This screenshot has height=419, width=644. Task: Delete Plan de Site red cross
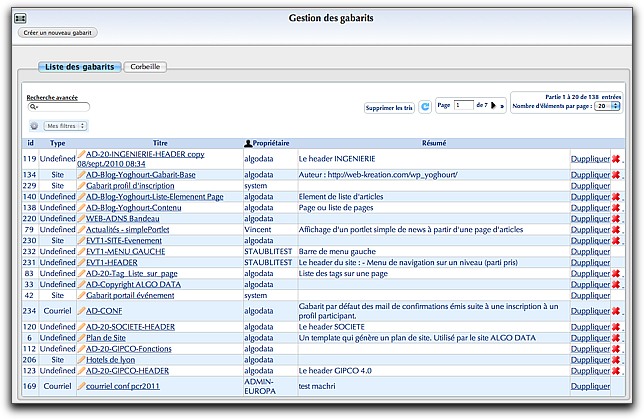pyautogui.click(x=616, y=338)
